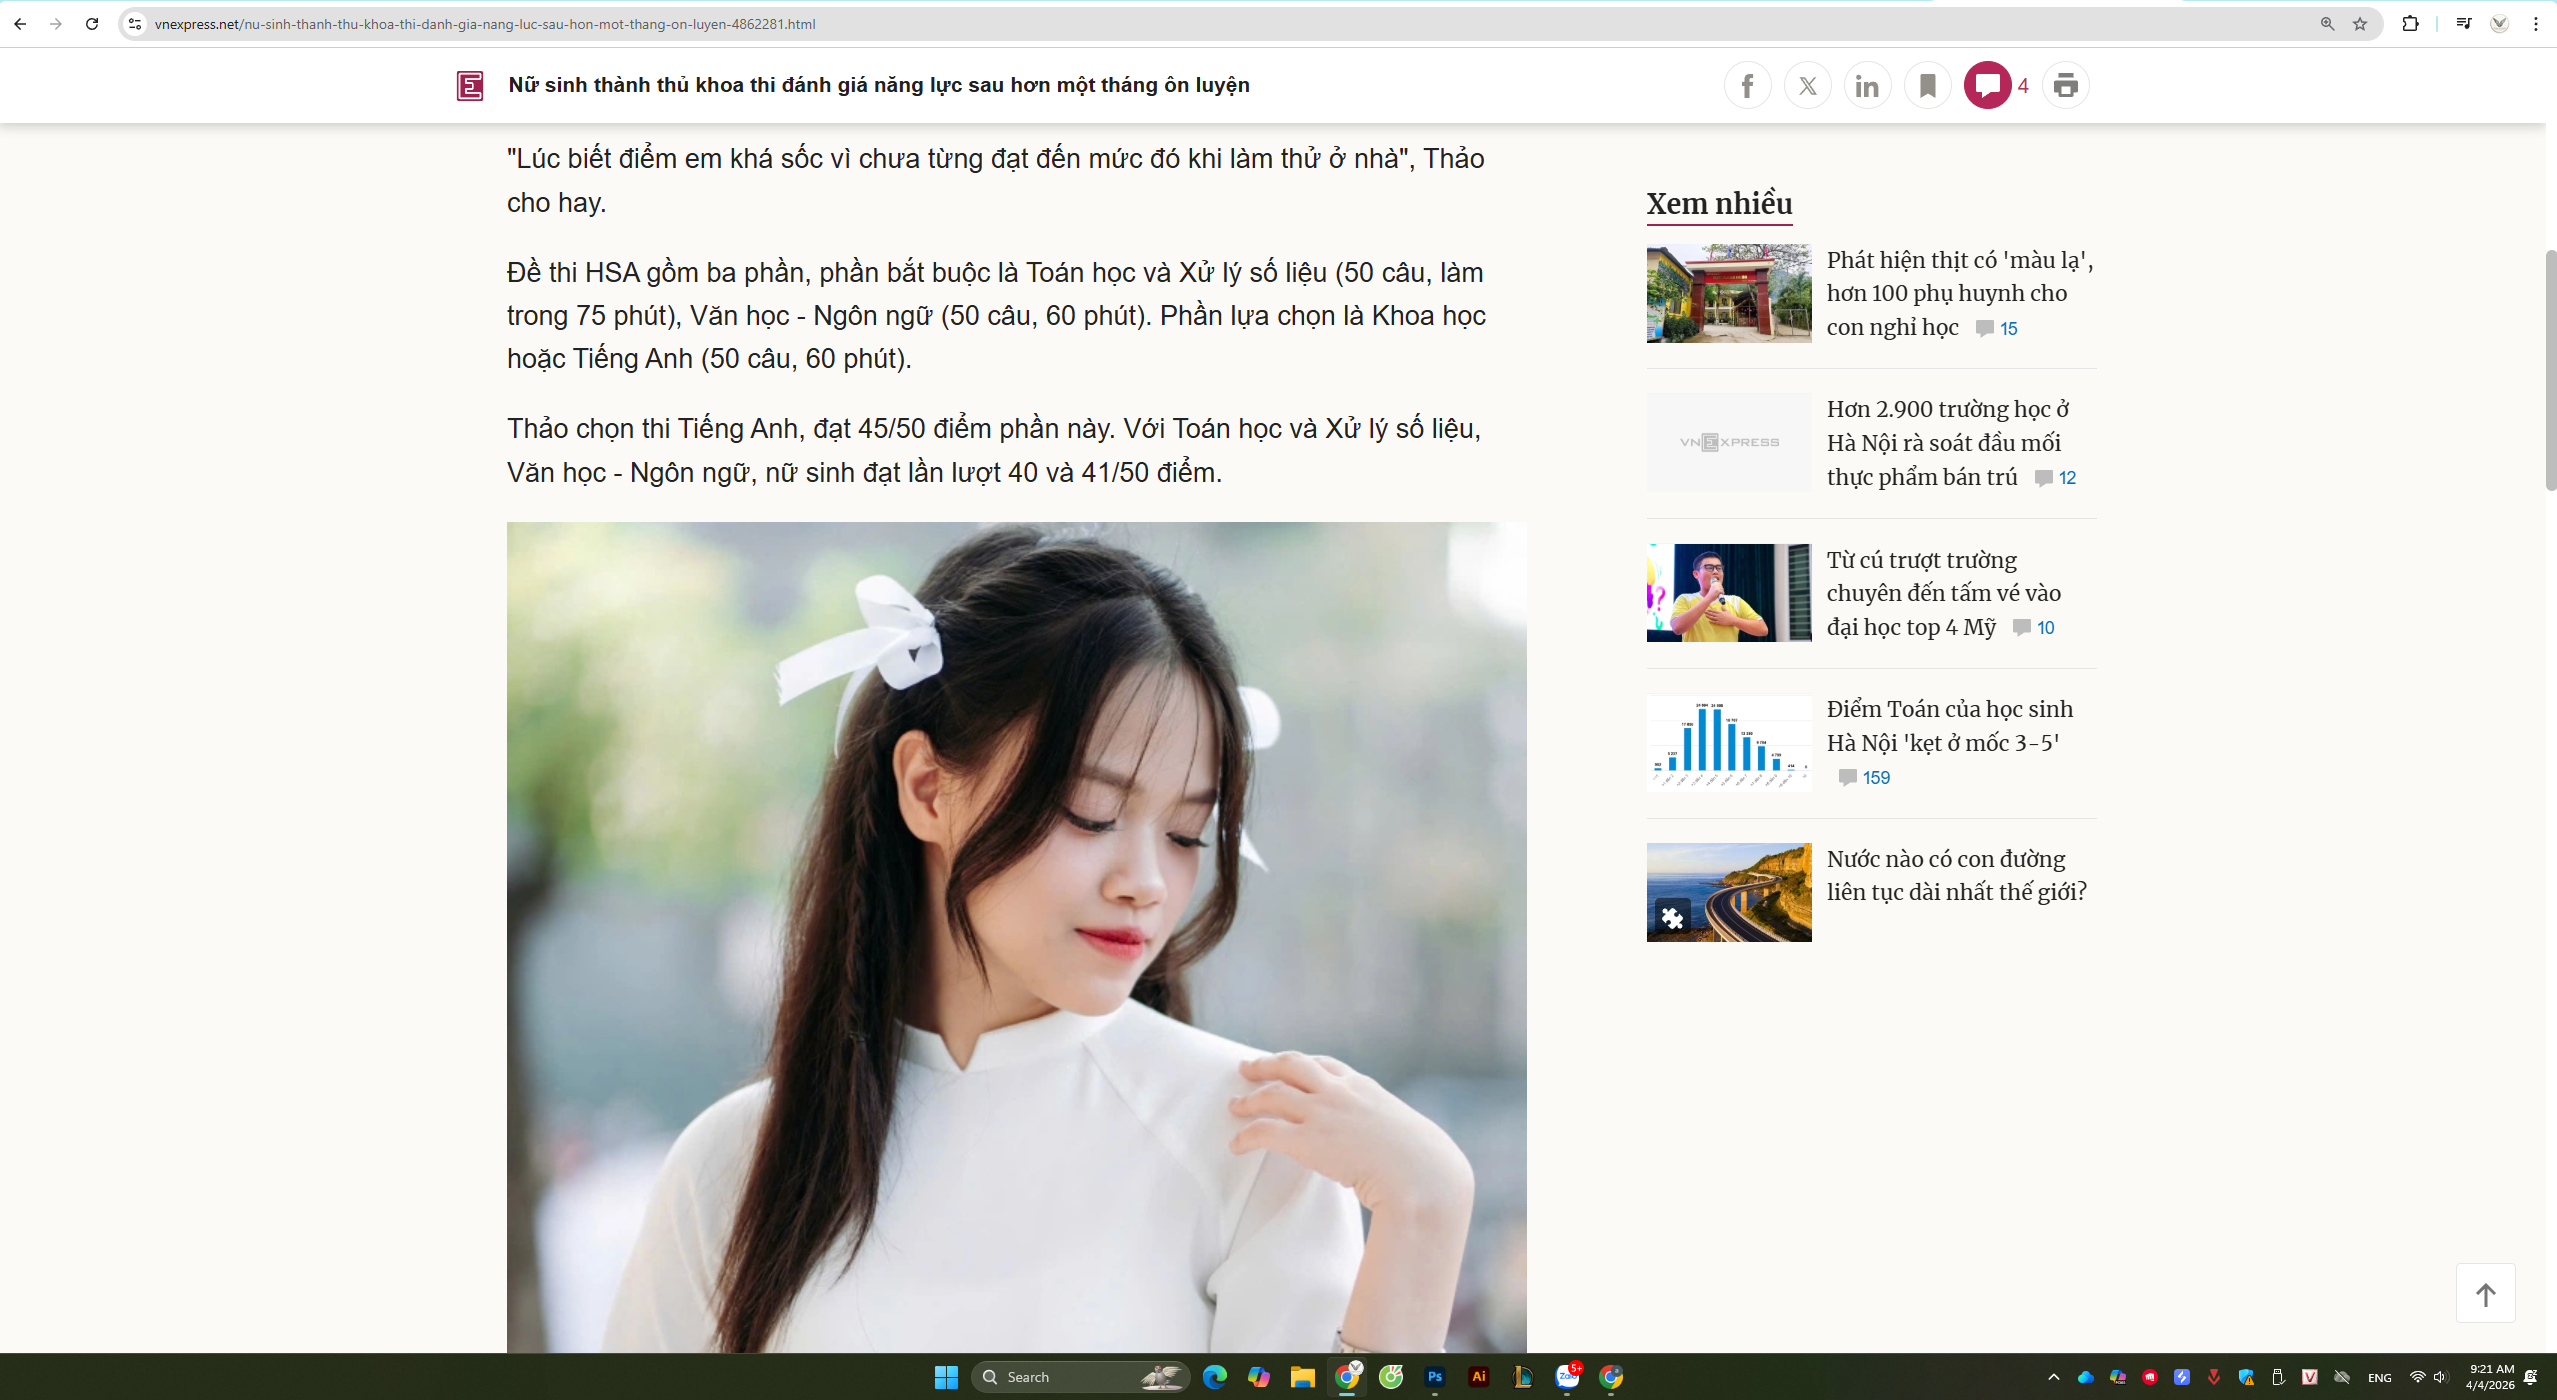The width and height of the screenshot is (2557, 1400).
Task: Print the article using printer icon
Action: pos(2065,86)
